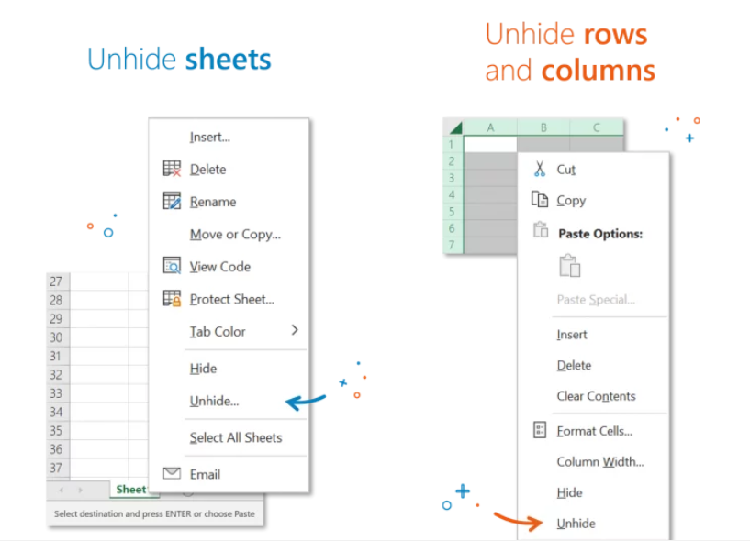Select row 30 header

(56, 337)
